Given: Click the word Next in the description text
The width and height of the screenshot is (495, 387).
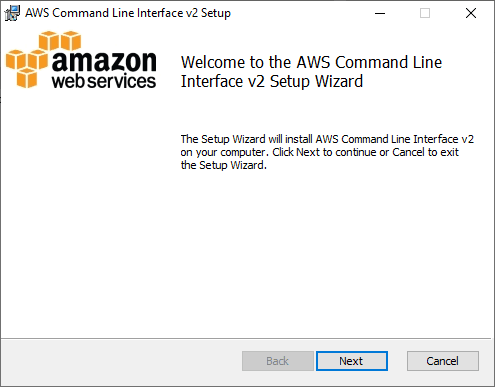Looking at the screenshot, I should (x=308, y=152).
